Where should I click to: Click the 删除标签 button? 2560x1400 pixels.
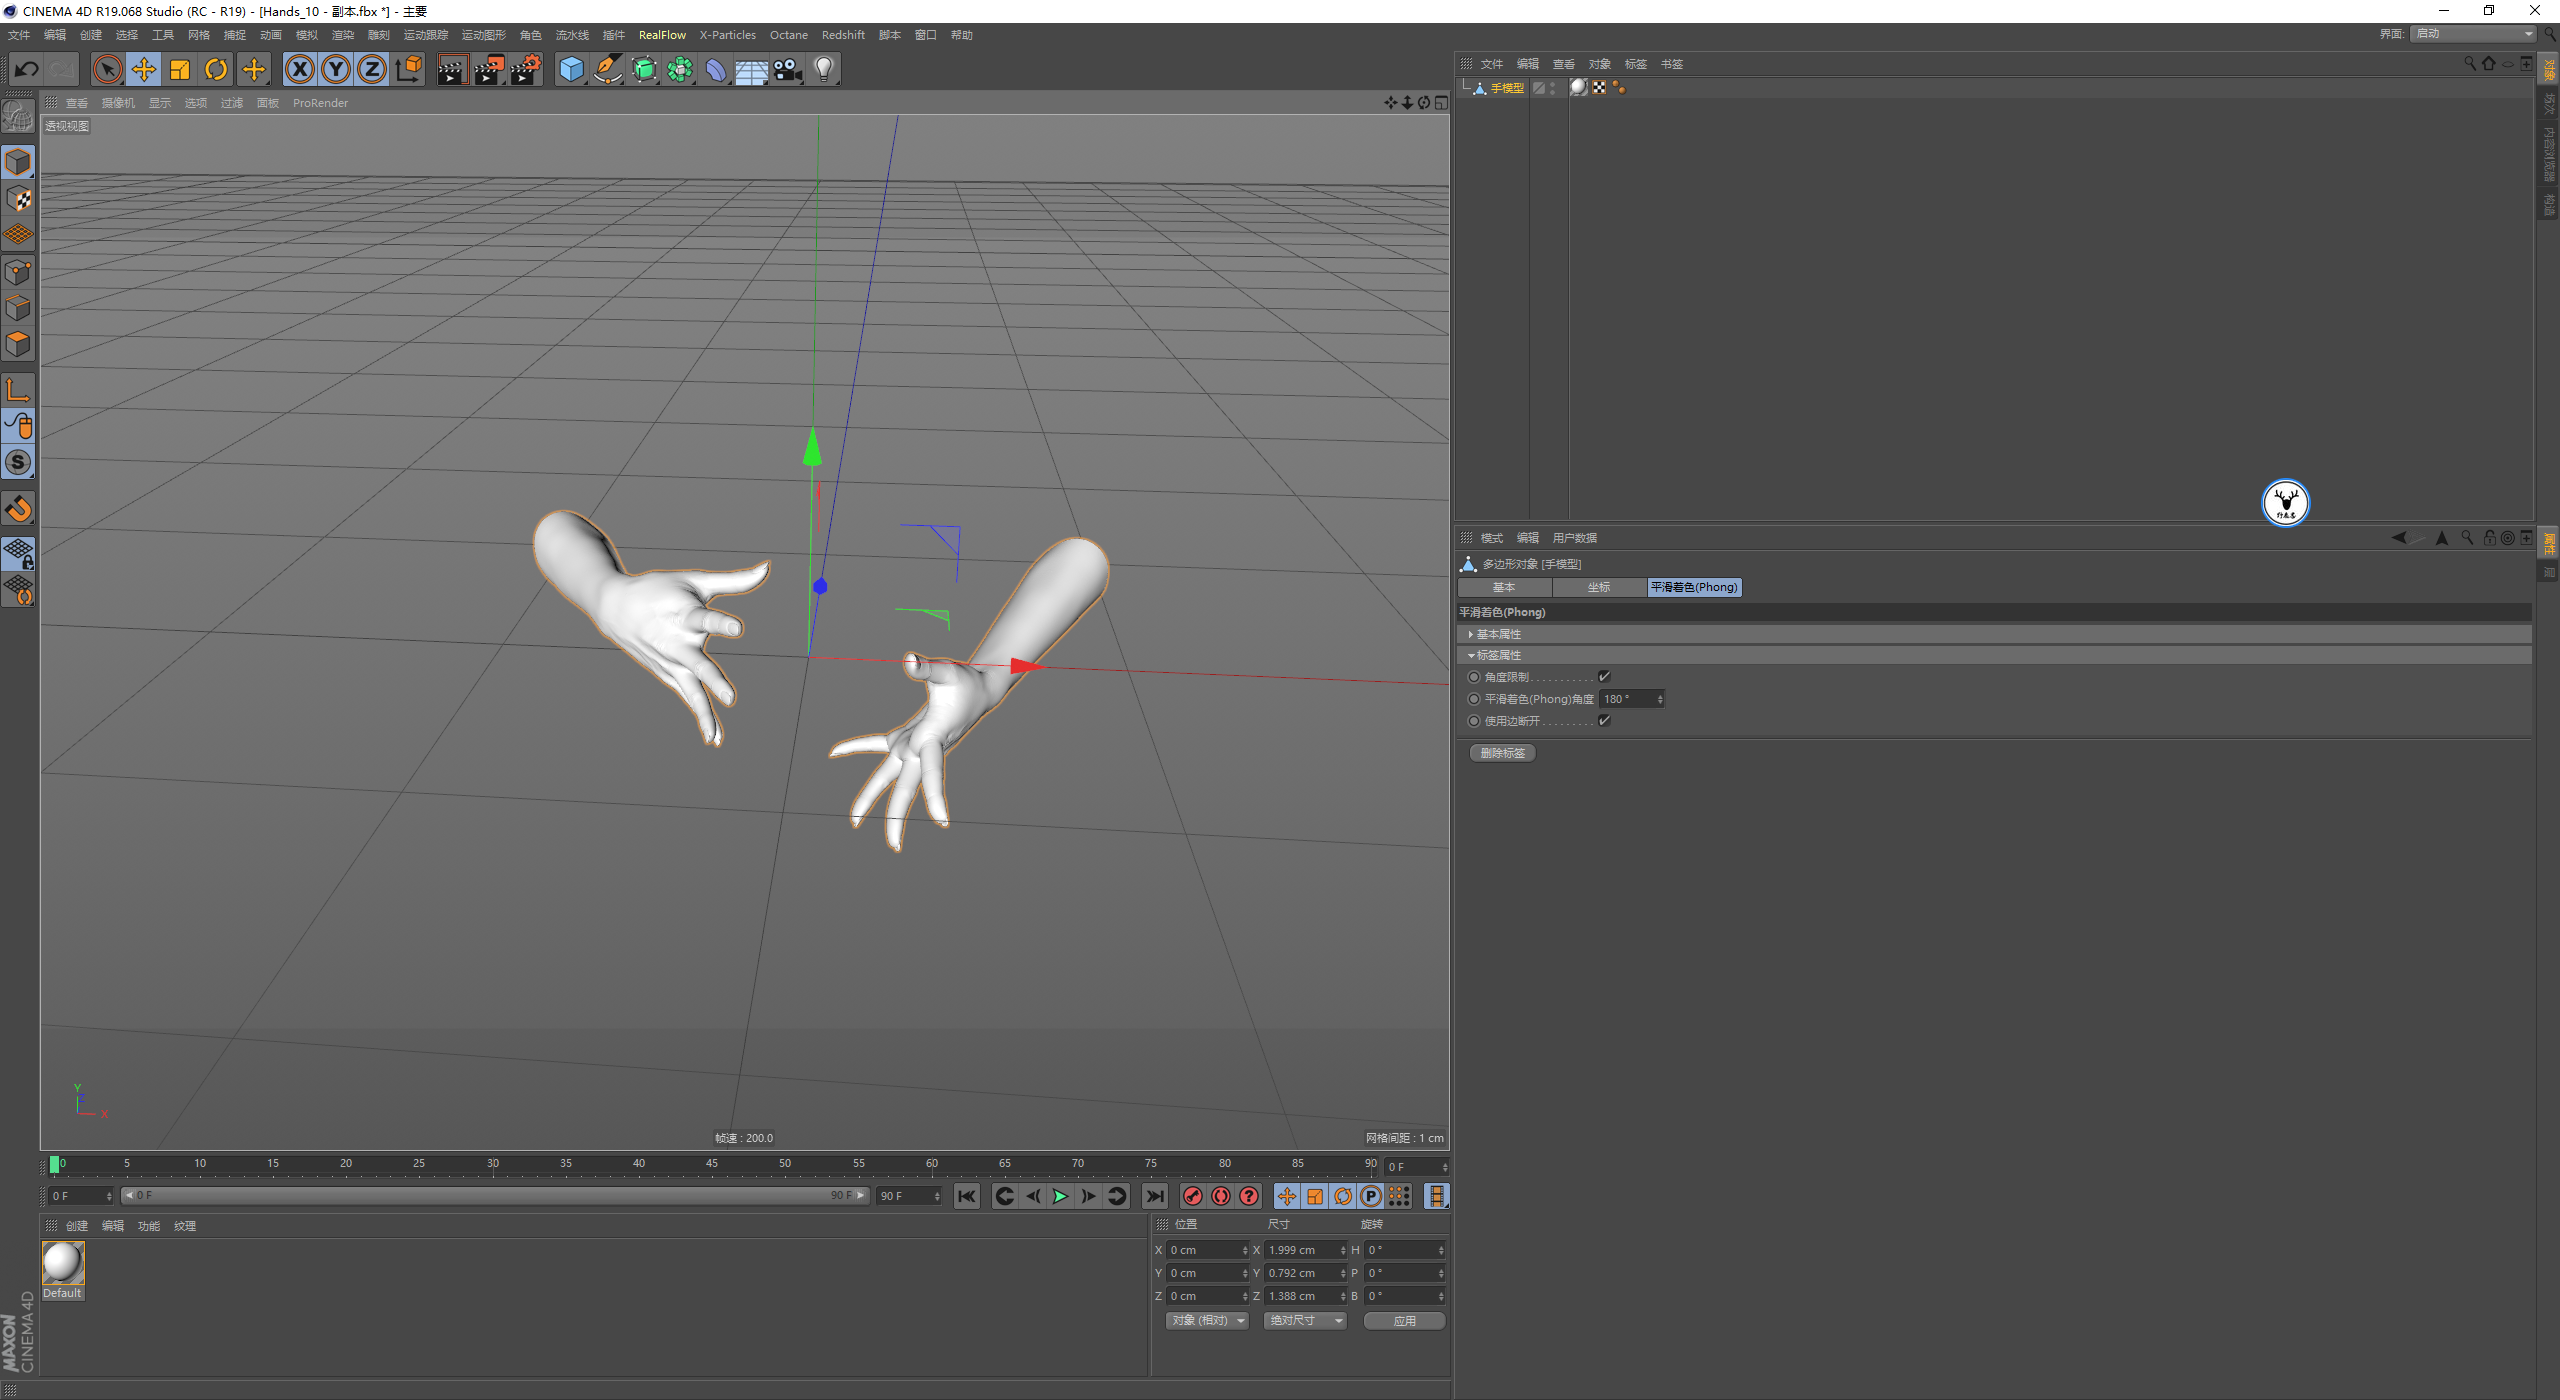coord(1502,753)
